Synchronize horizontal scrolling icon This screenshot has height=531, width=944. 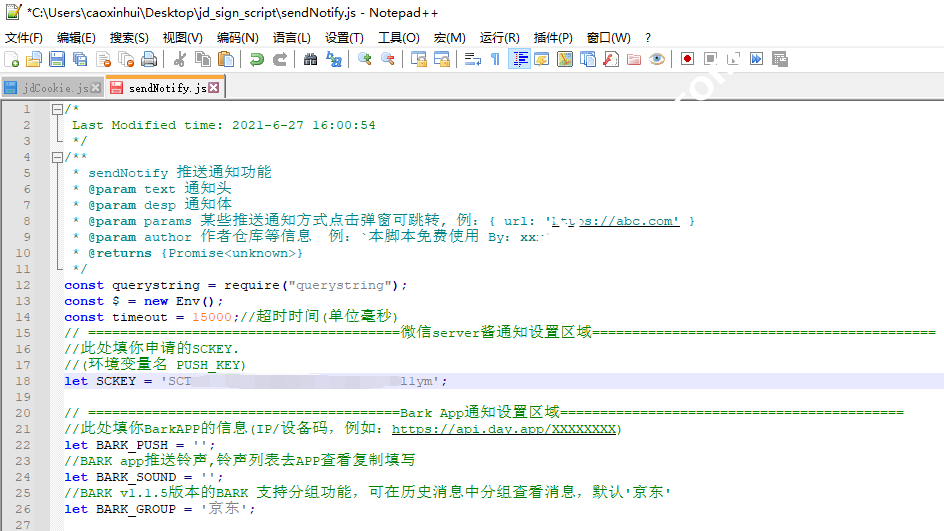point(442,59)
